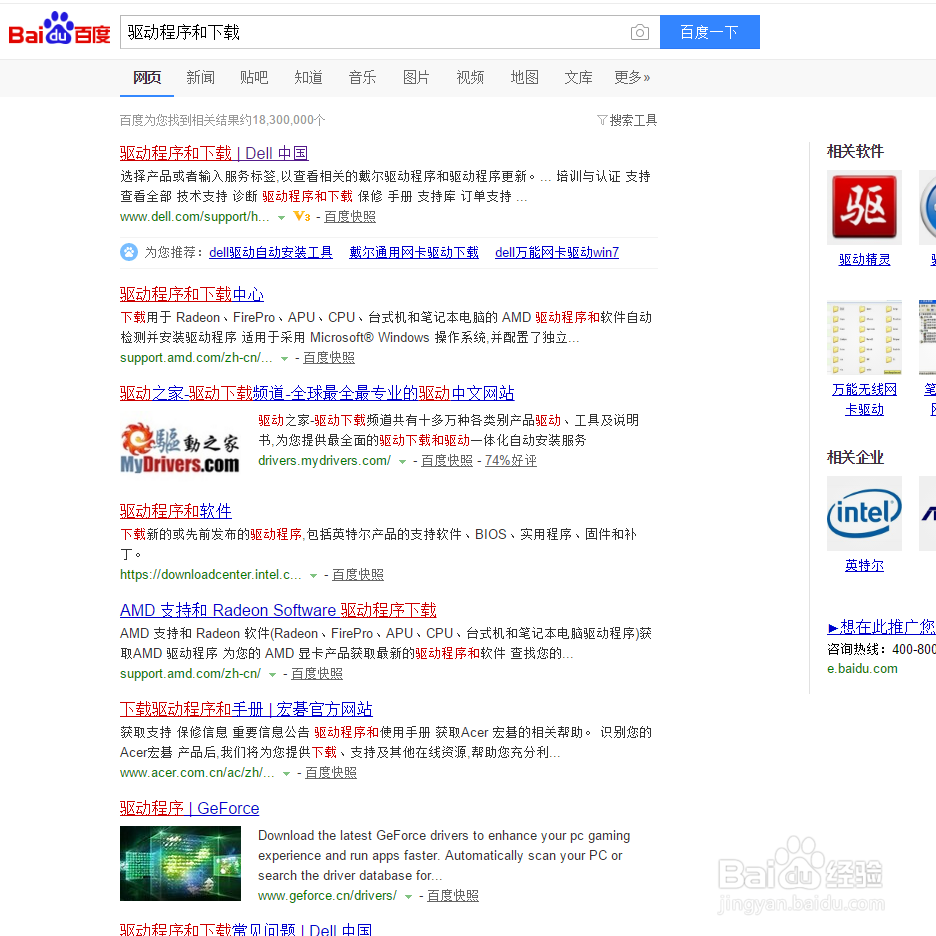The height and width of the screenshot is (936, 936).
Task: Switch to the 贴吧 tab
Action: 254,78
